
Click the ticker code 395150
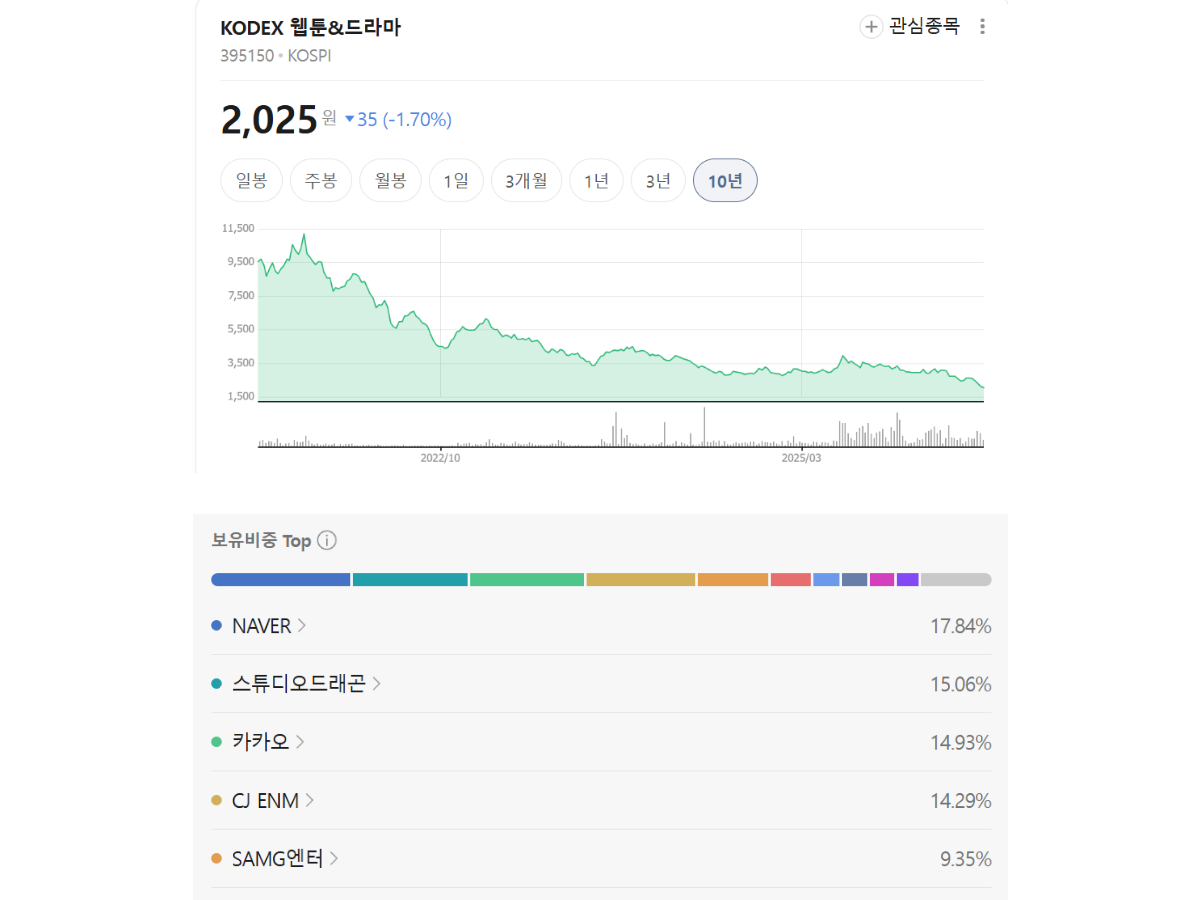(247, 56)
